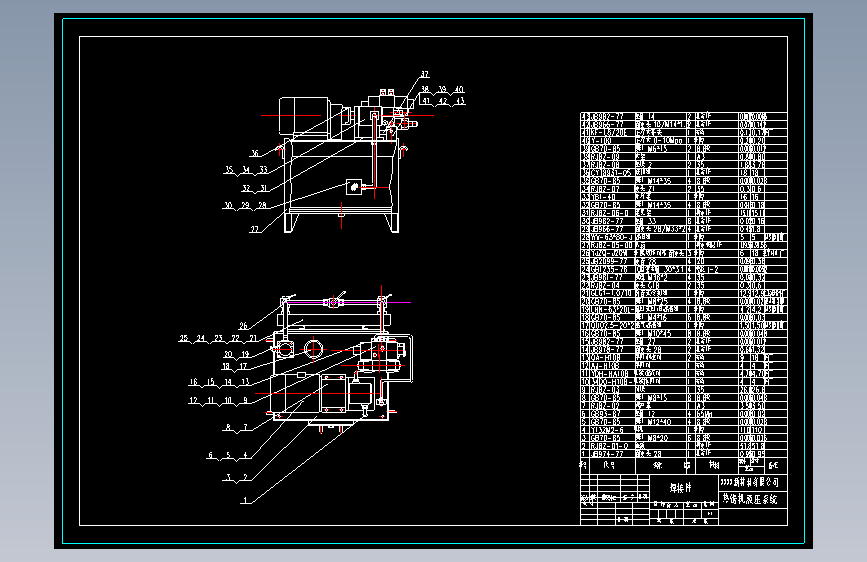Screen dimensions: 867x562
Task: Select callout number 9 in plan view
Action: click(x=246, y=400)
